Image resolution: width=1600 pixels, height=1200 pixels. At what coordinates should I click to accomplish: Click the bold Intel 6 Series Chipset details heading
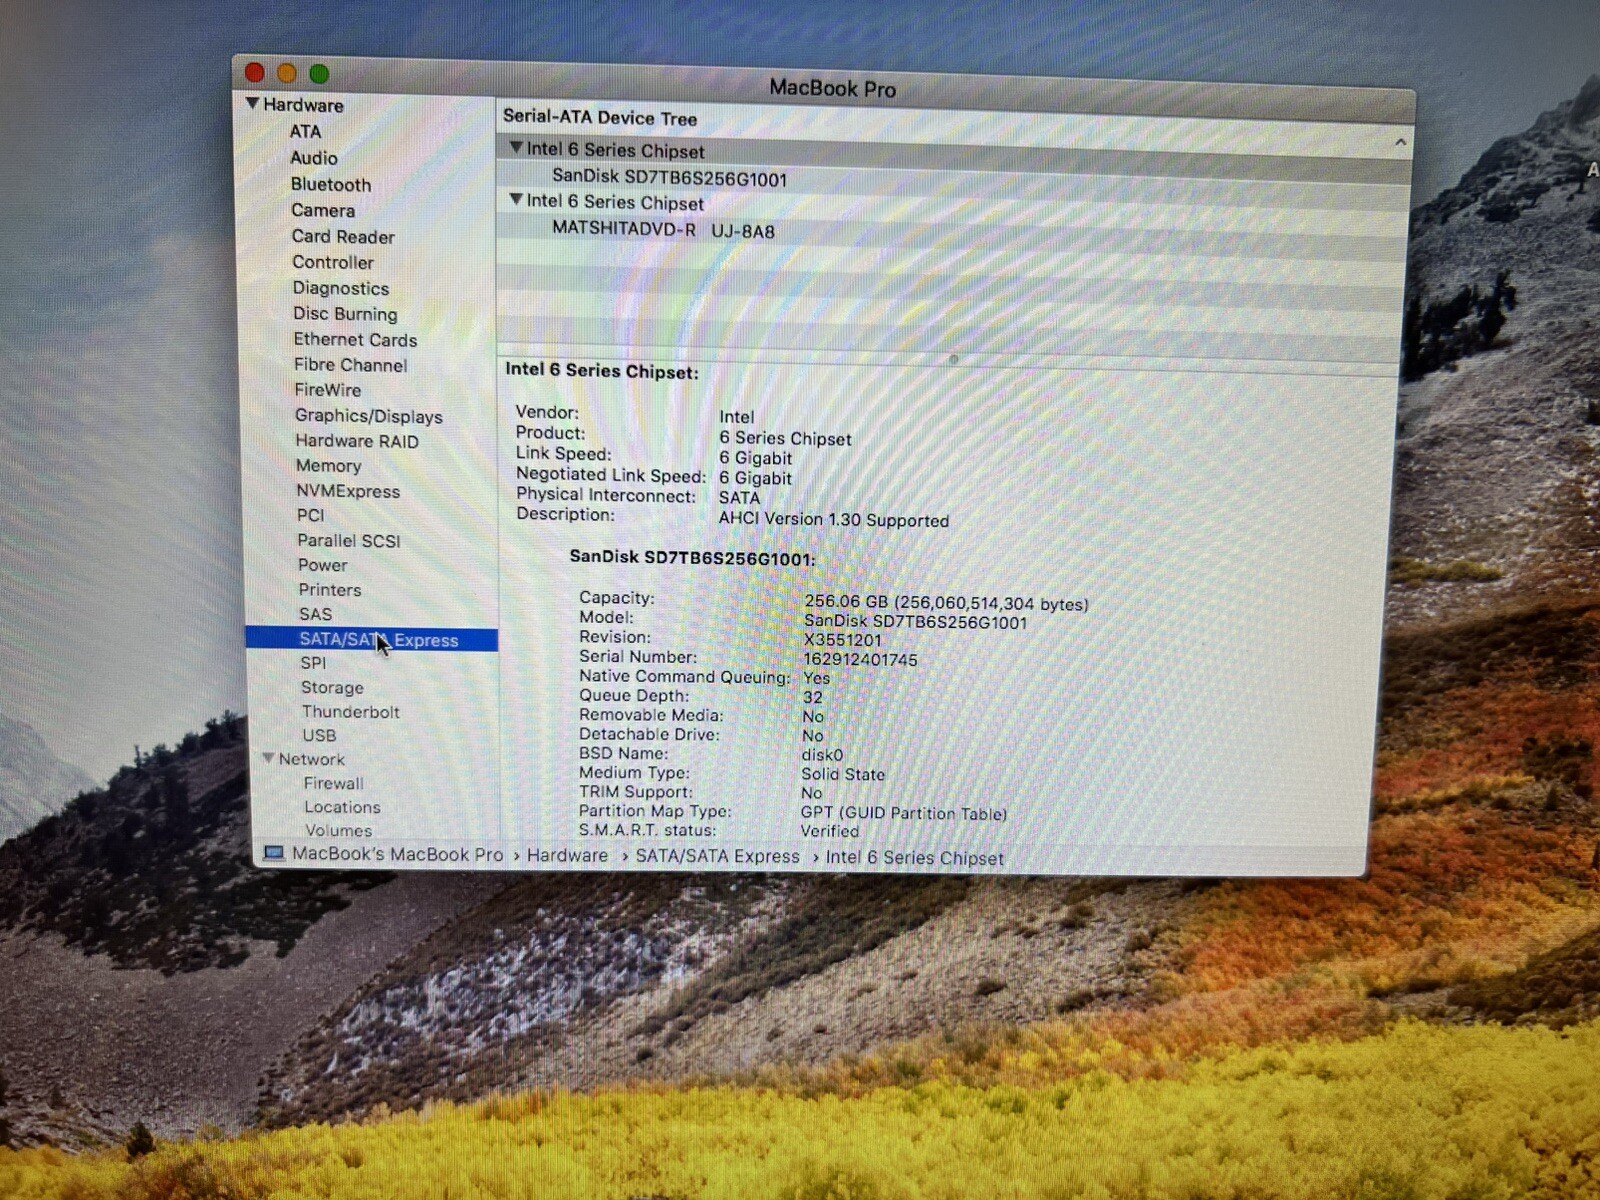[602, 370]
